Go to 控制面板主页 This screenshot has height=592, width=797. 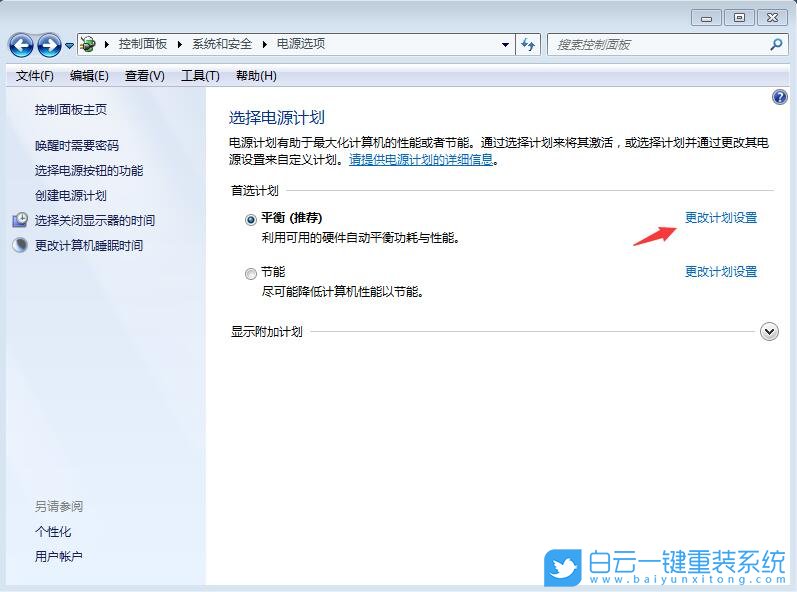click(71, 110)
